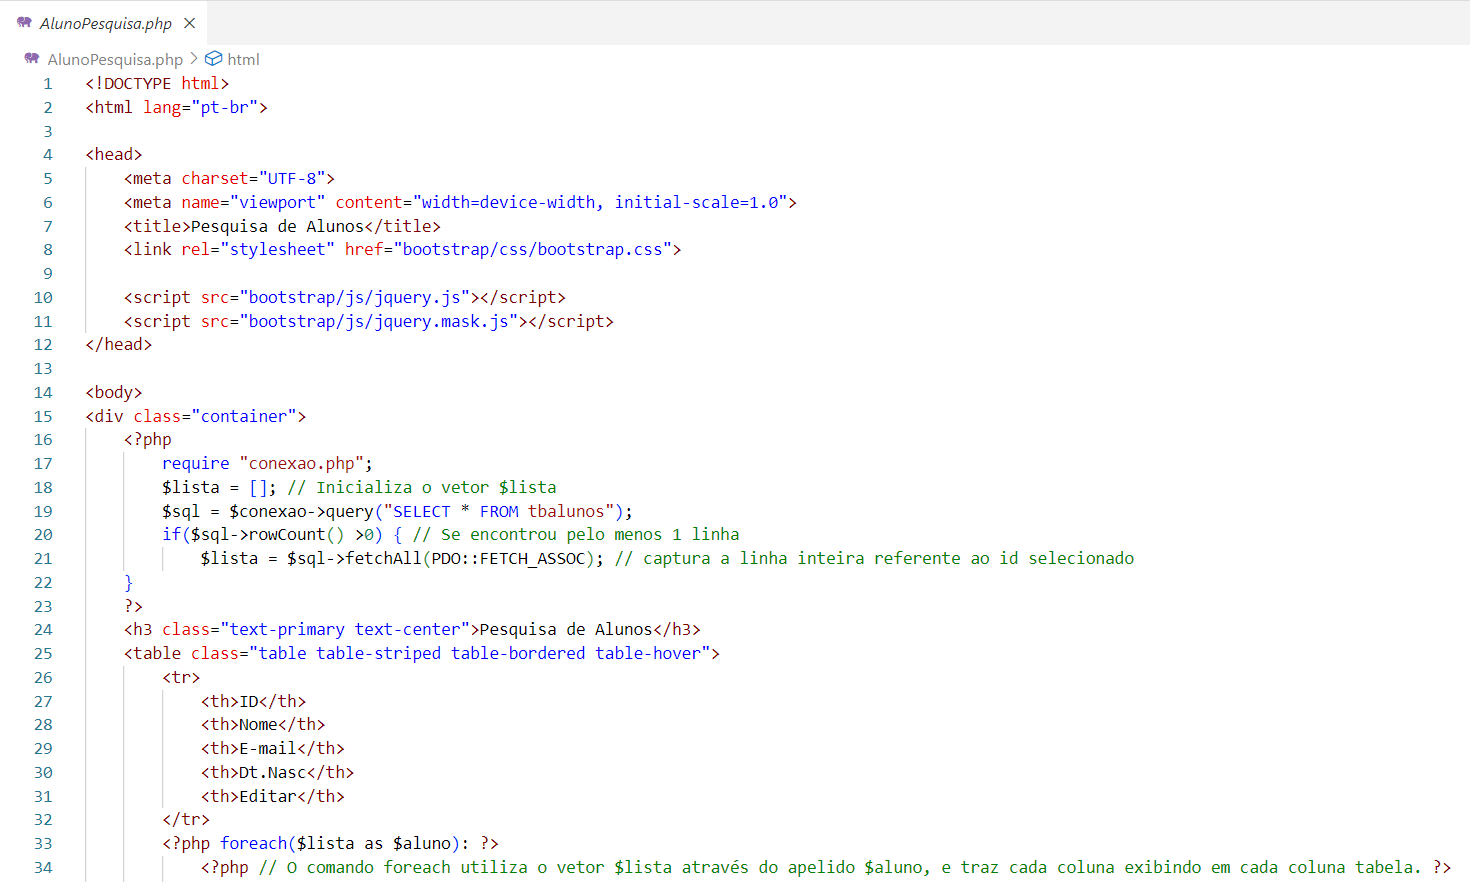Click the bootstrap/css/bootstrap.css href path
This screenshot has height=882, width=1470.
[x=532, y=250]
